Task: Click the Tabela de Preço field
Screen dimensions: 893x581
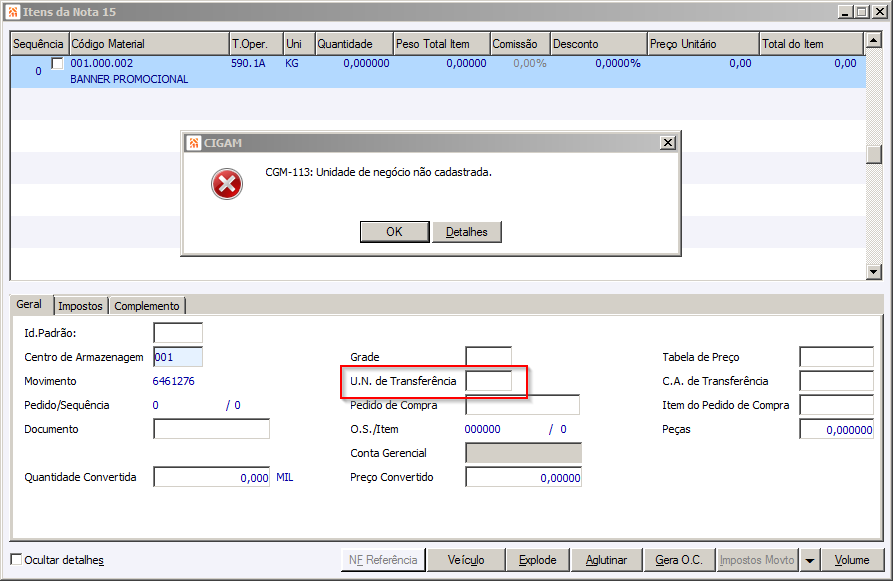Action: 837,357
